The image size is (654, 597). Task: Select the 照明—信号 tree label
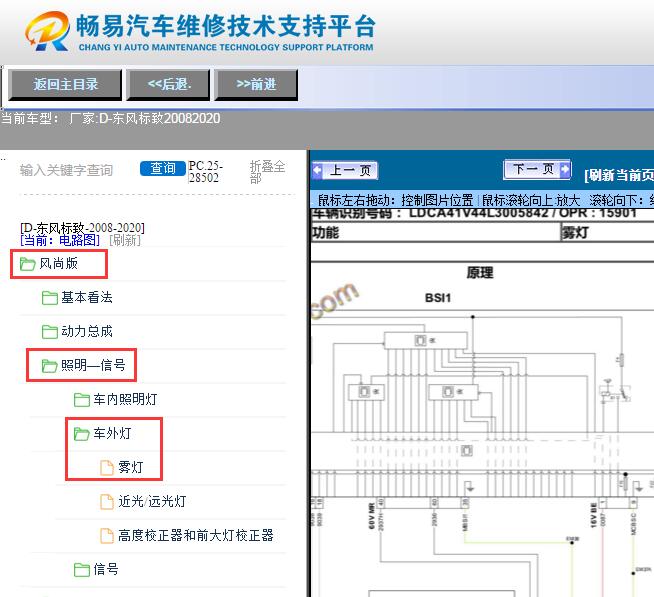93,365
